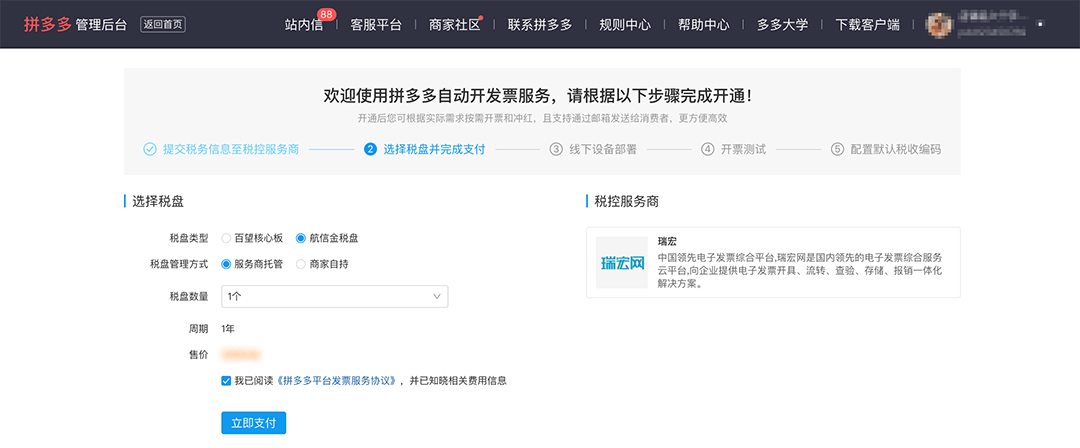
Task: Open 规则中心 in the top bar
Action: tap(625, 25)
